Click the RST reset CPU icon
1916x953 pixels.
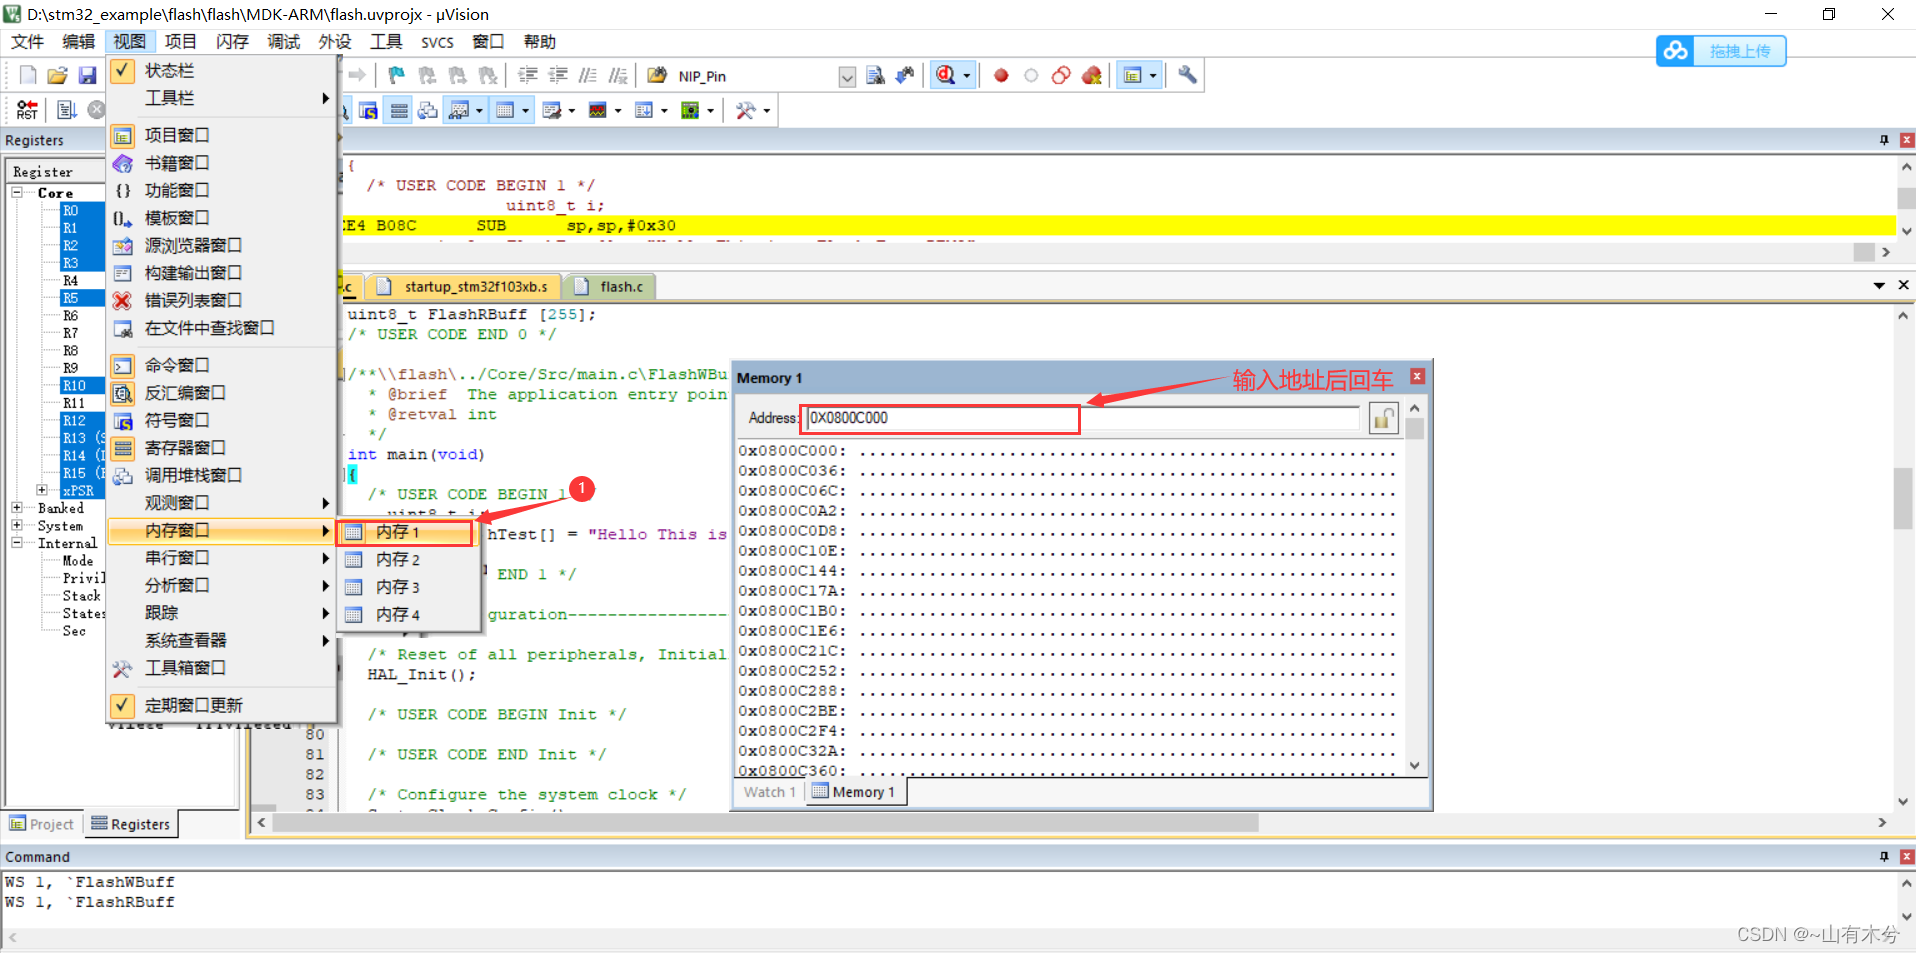(x=27, y=110)
